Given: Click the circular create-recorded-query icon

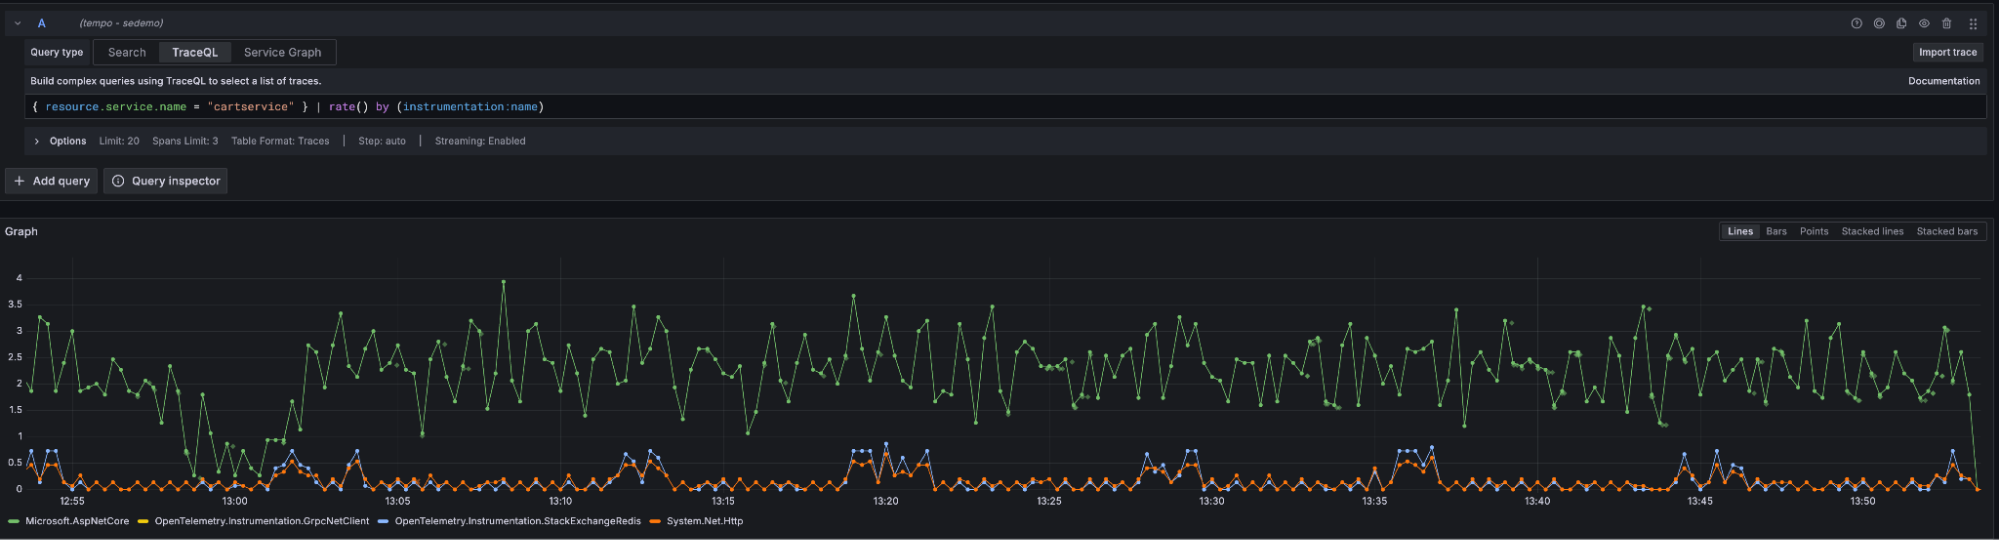Looking at the screenshot, I should (1879, 23).
